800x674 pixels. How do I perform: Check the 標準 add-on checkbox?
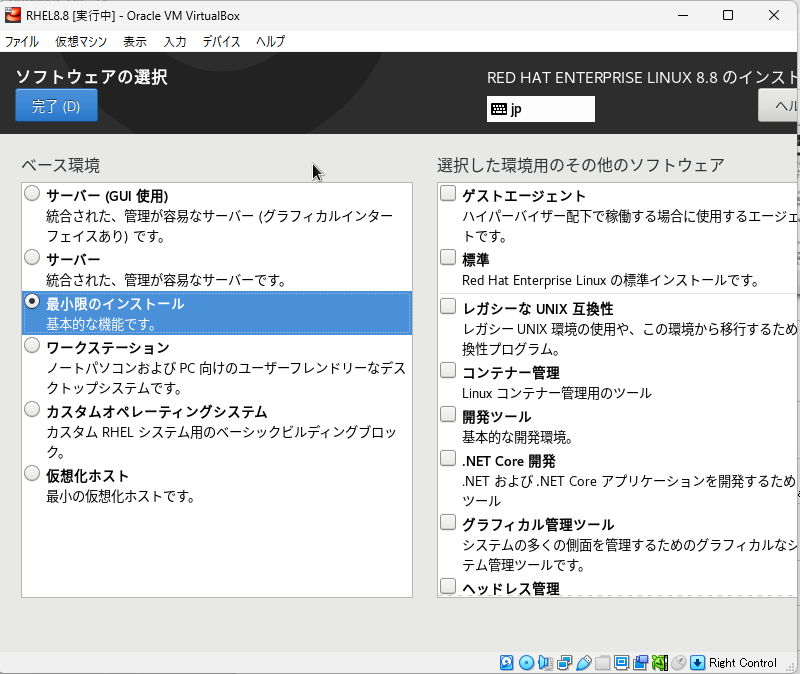[x=448, y=257]
